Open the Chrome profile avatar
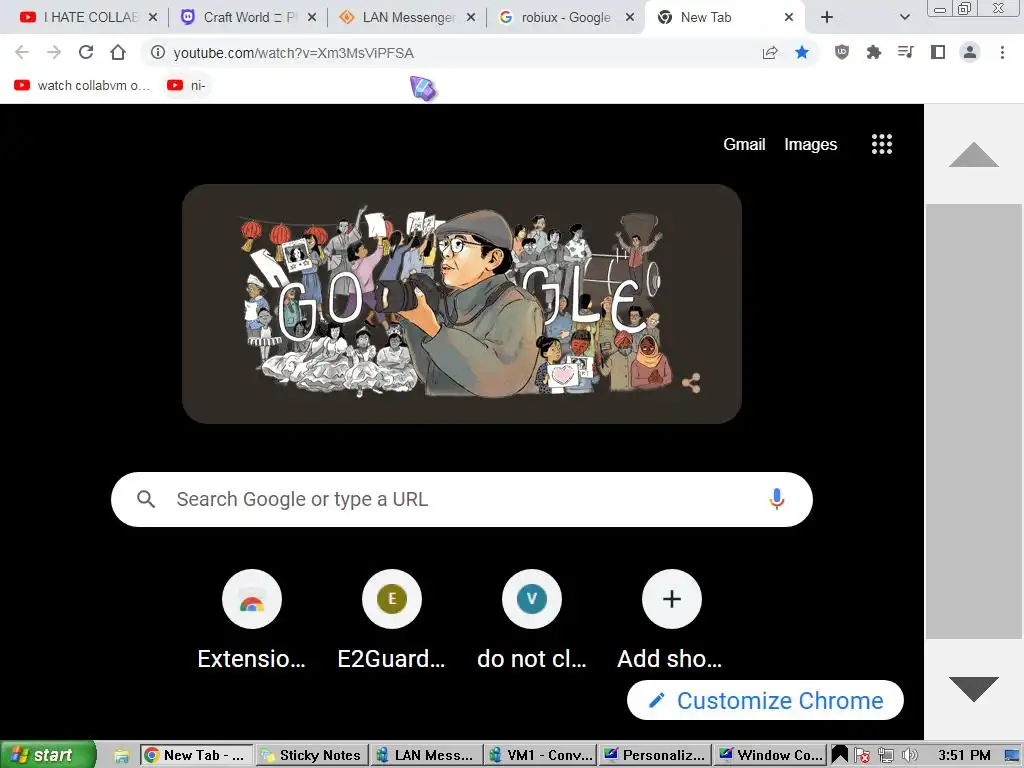This screenshot has width=1024, height=768. 970,52
